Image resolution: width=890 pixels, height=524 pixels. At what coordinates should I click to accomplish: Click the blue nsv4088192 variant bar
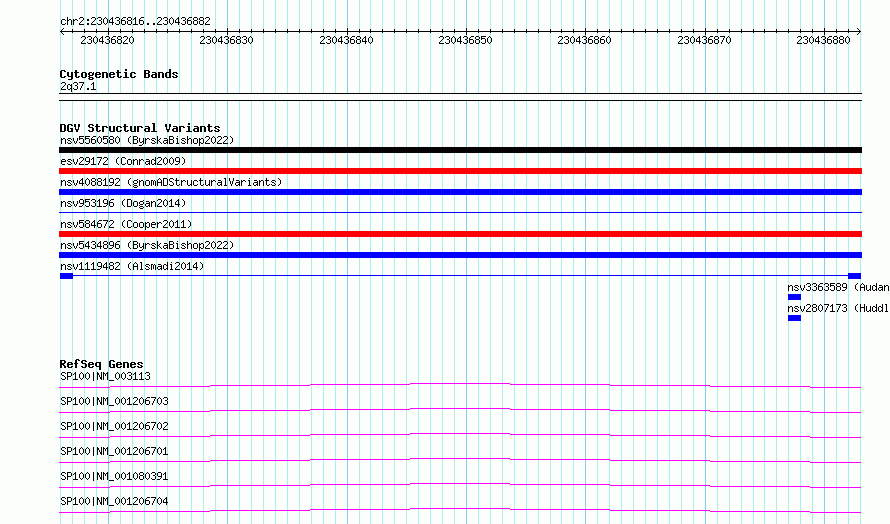pyautogui.click(x=460, y=192)
